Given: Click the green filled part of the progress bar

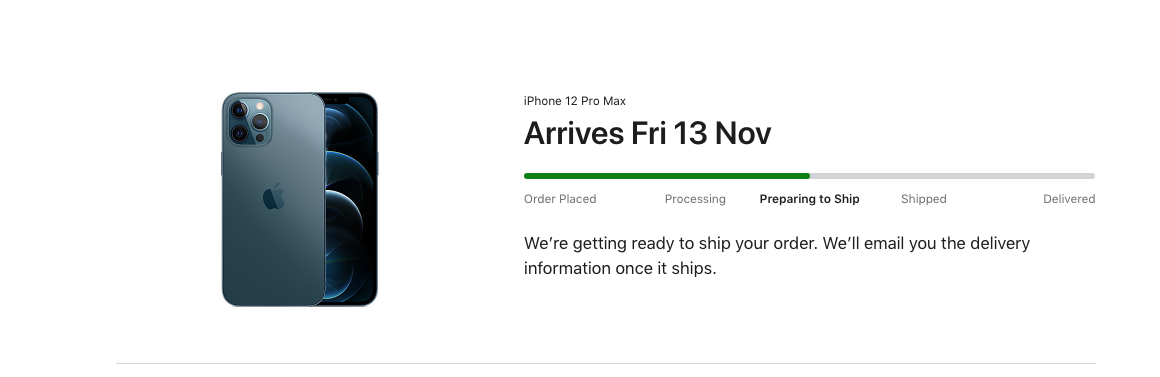Looking at the screenshot, I should click(667, 176).
